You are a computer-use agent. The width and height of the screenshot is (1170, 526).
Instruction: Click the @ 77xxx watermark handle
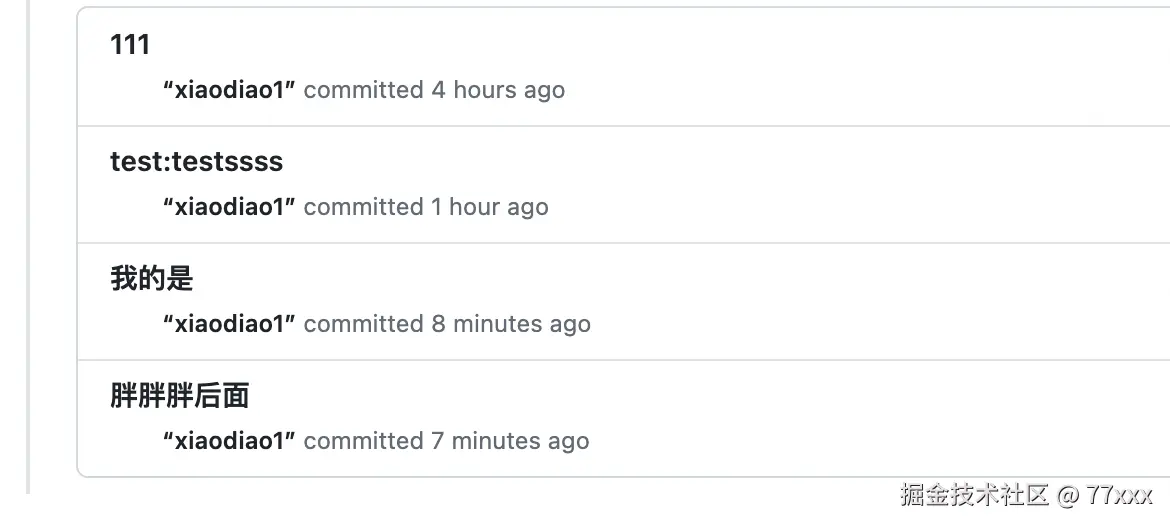coord(1106,495)
